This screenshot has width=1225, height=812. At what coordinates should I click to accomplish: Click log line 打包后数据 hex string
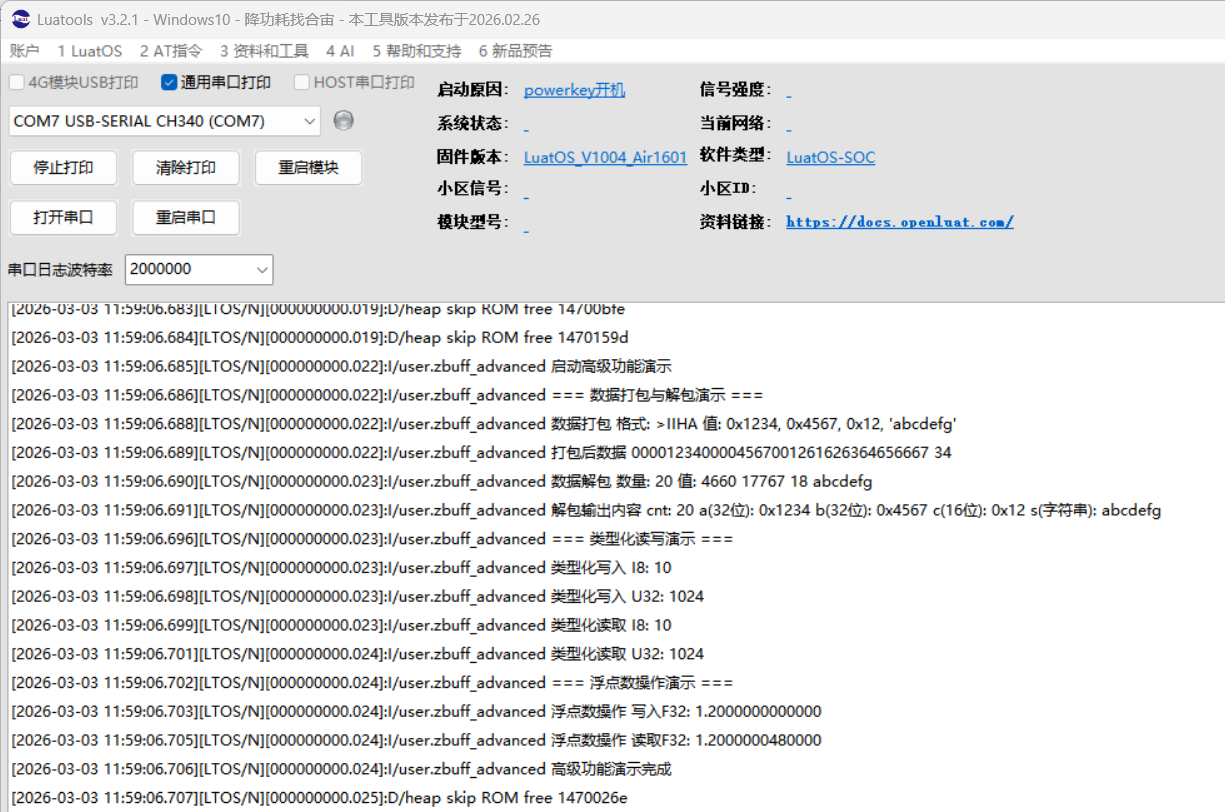click(x=481, y=453)
